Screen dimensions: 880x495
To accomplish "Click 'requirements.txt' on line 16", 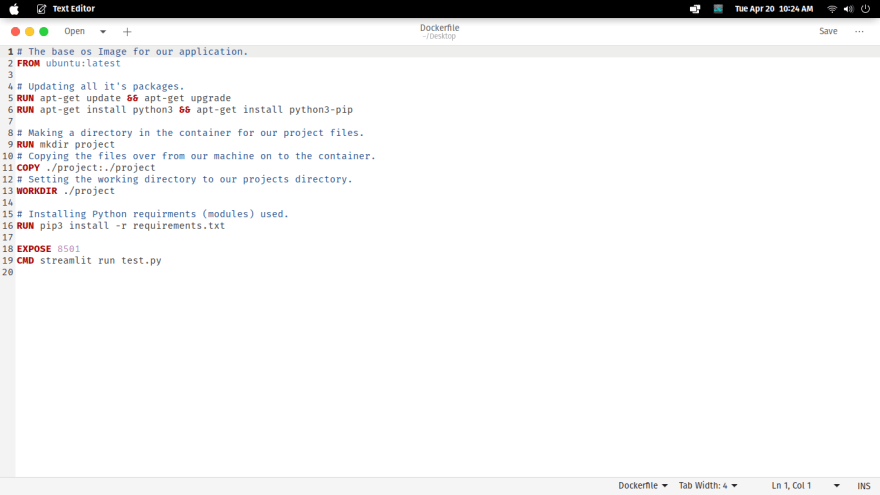I will [178, 226].
